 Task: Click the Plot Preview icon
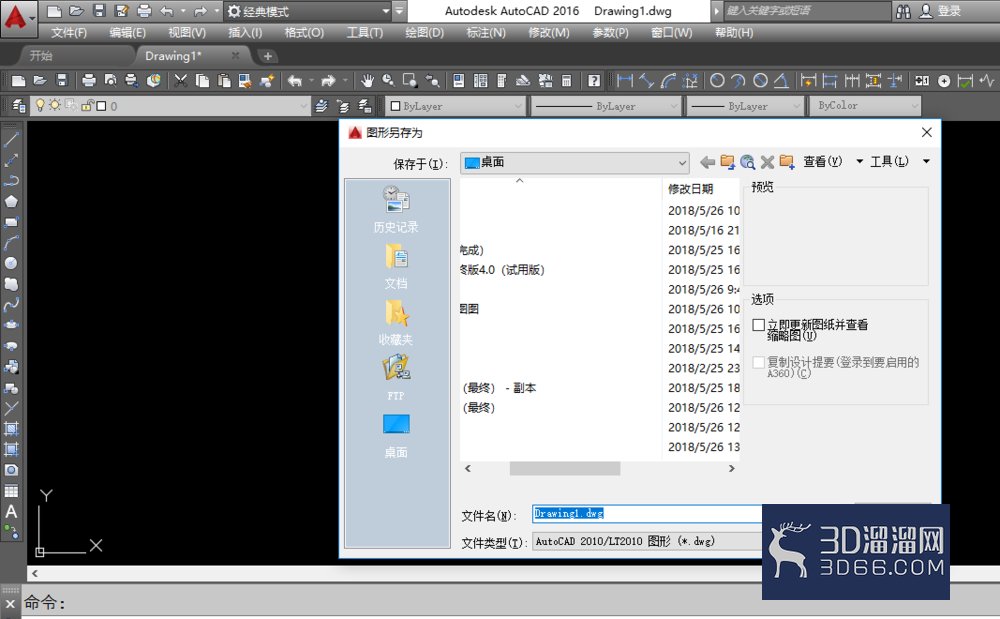(x=110, y=81)
